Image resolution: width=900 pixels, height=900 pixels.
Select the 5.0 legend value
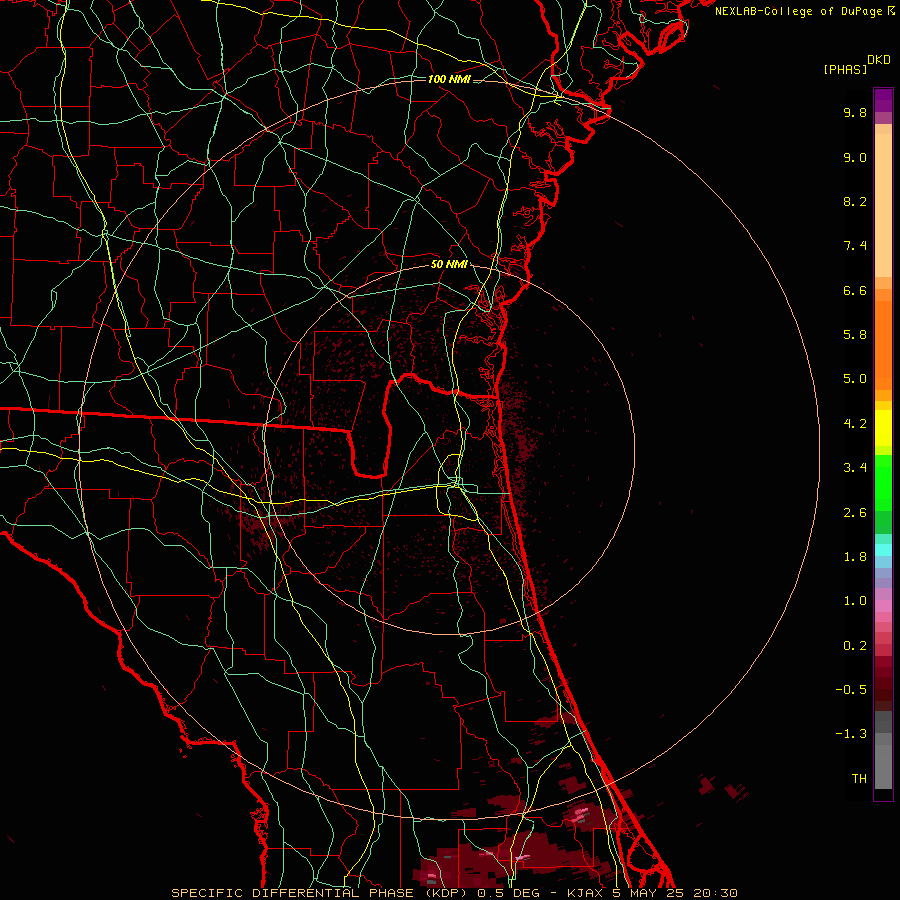(x=855, y=379)
